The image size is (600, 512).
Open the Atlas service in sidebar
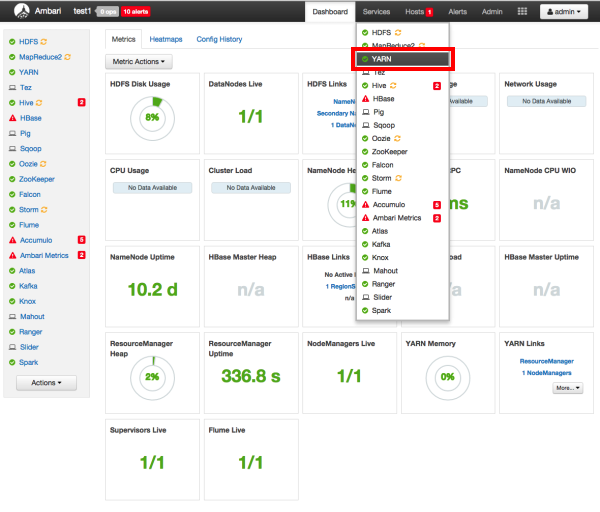pyautogui.click(x=27, y=271)
